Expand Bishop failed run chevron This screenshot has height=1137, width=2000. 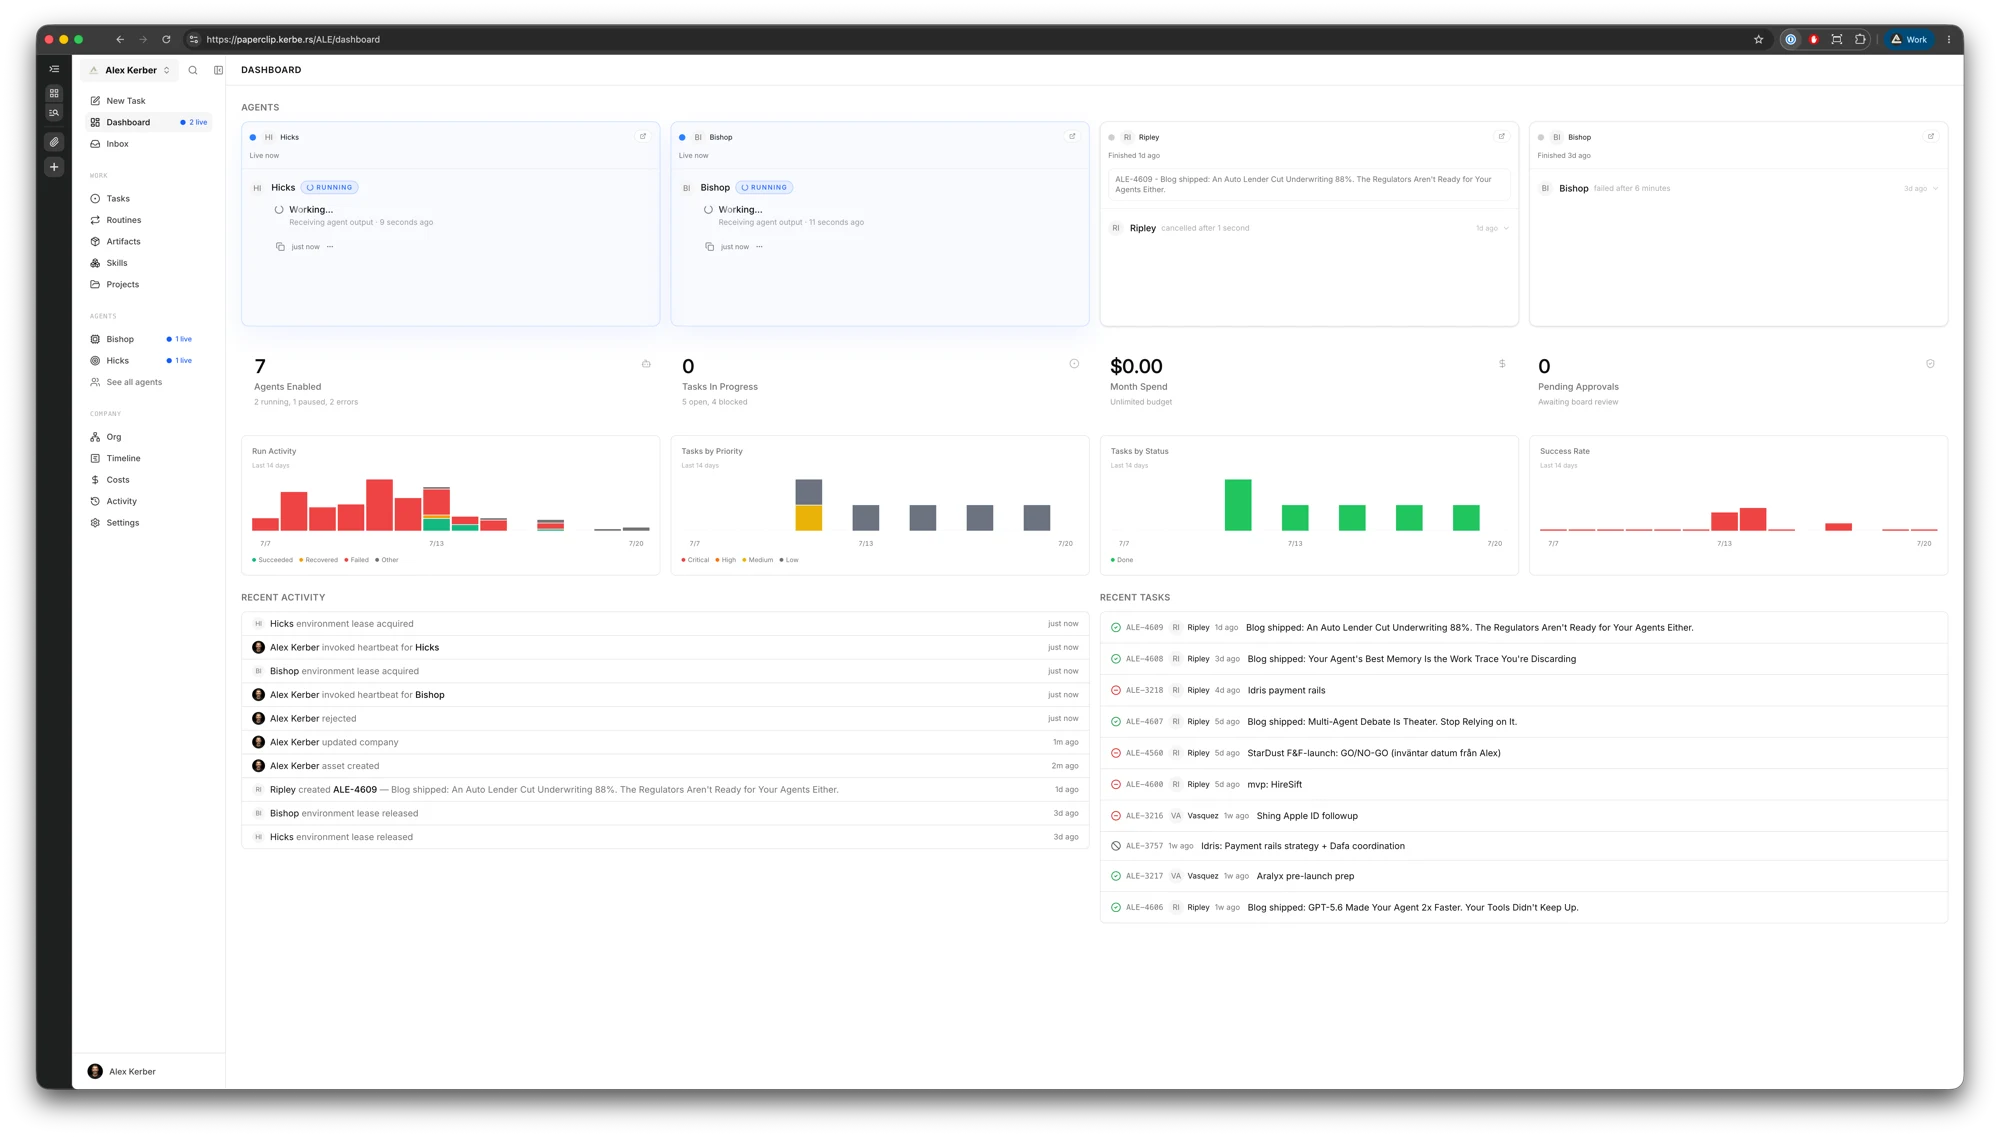point(1935,188)
